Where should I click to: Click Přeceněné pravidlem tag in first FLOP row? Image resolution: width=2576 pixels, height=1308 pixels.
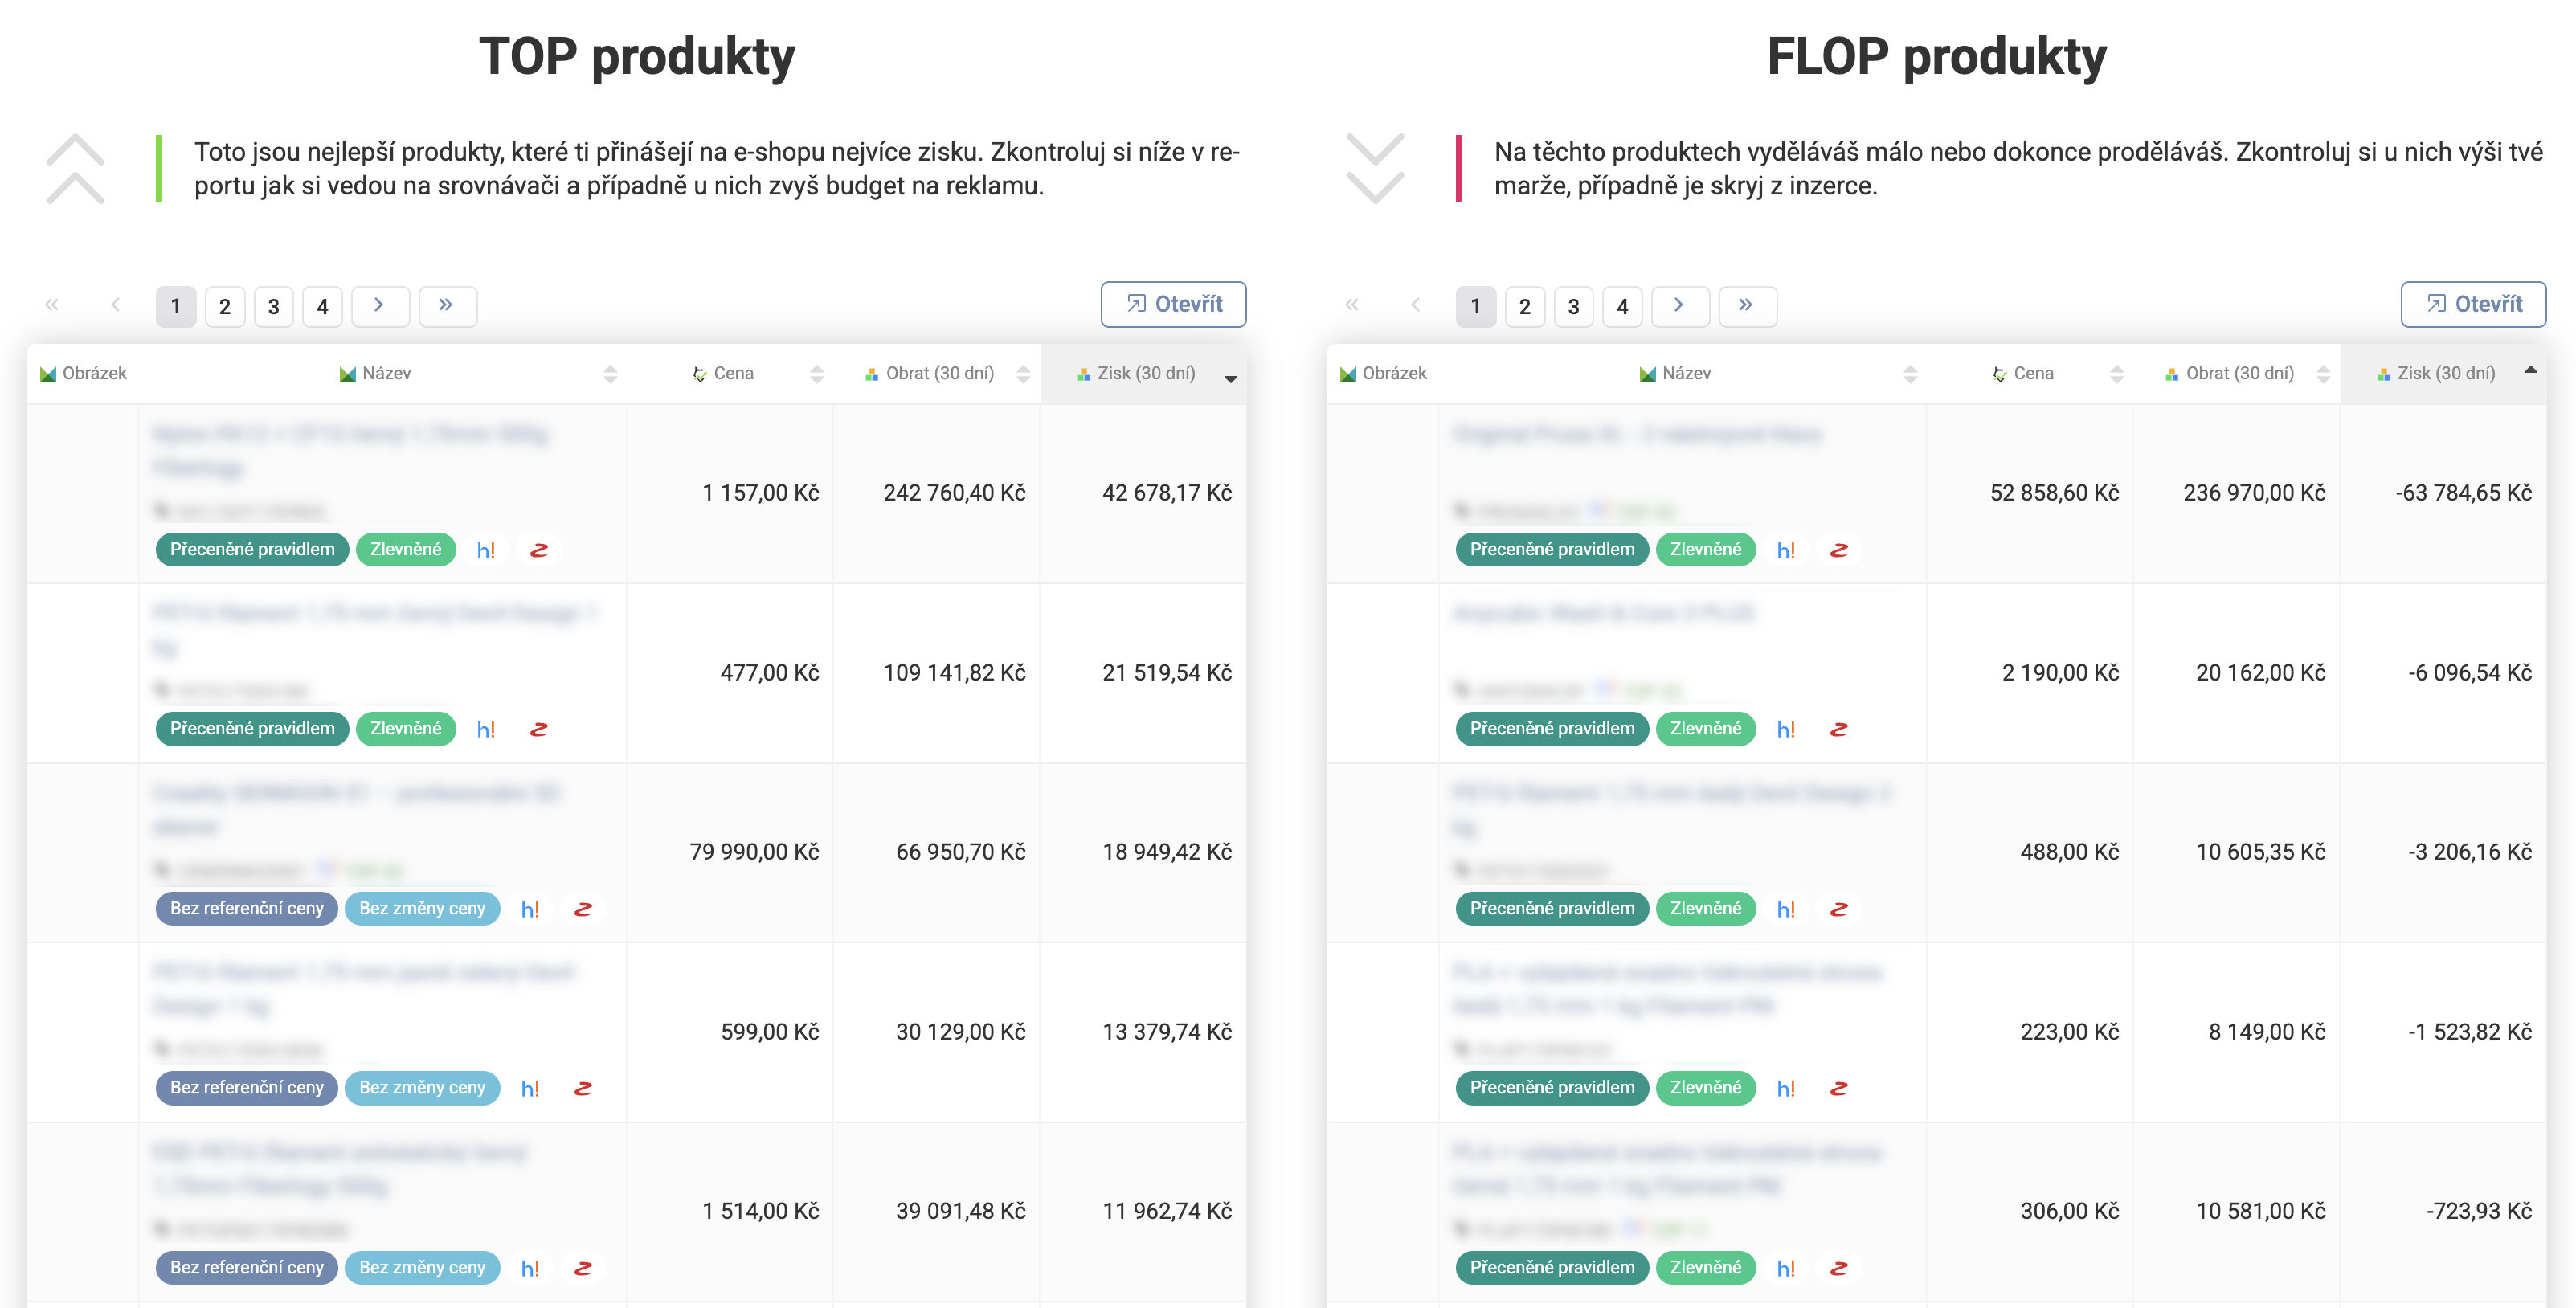pyautogui.click(x=1552, y=549)
